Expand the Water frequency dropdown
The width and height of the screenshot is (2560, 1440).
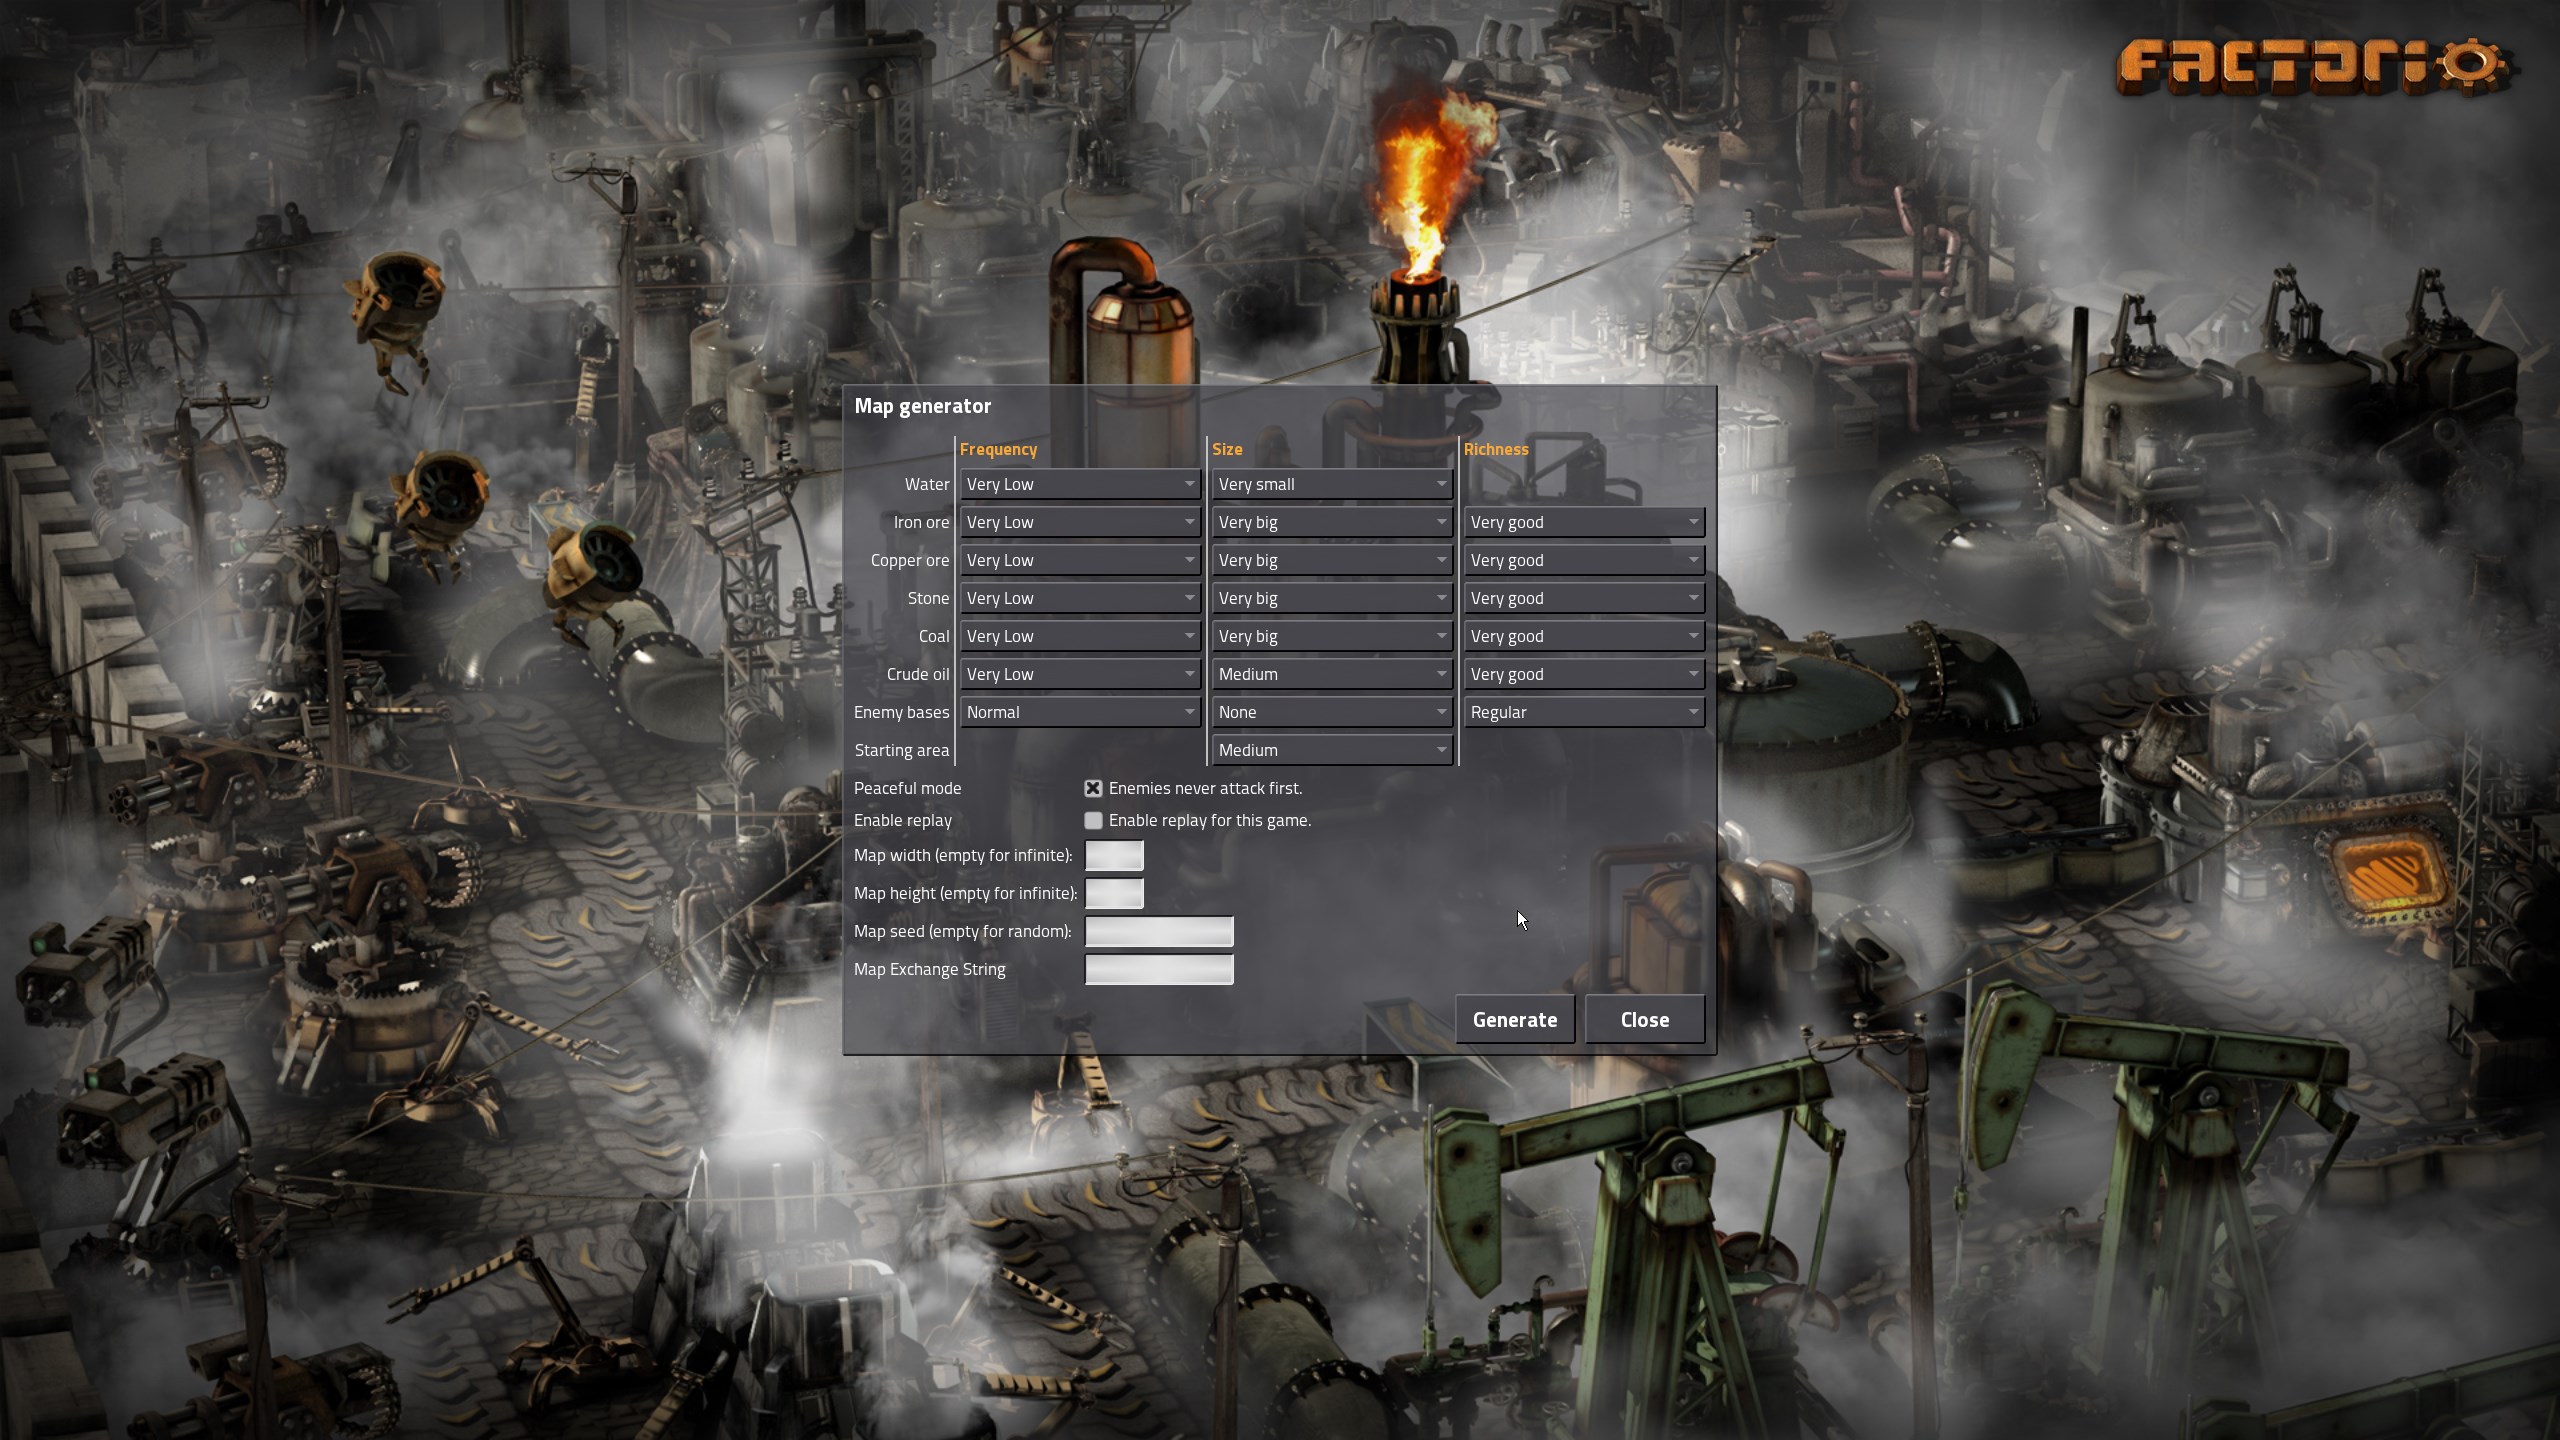[1078, 484]
